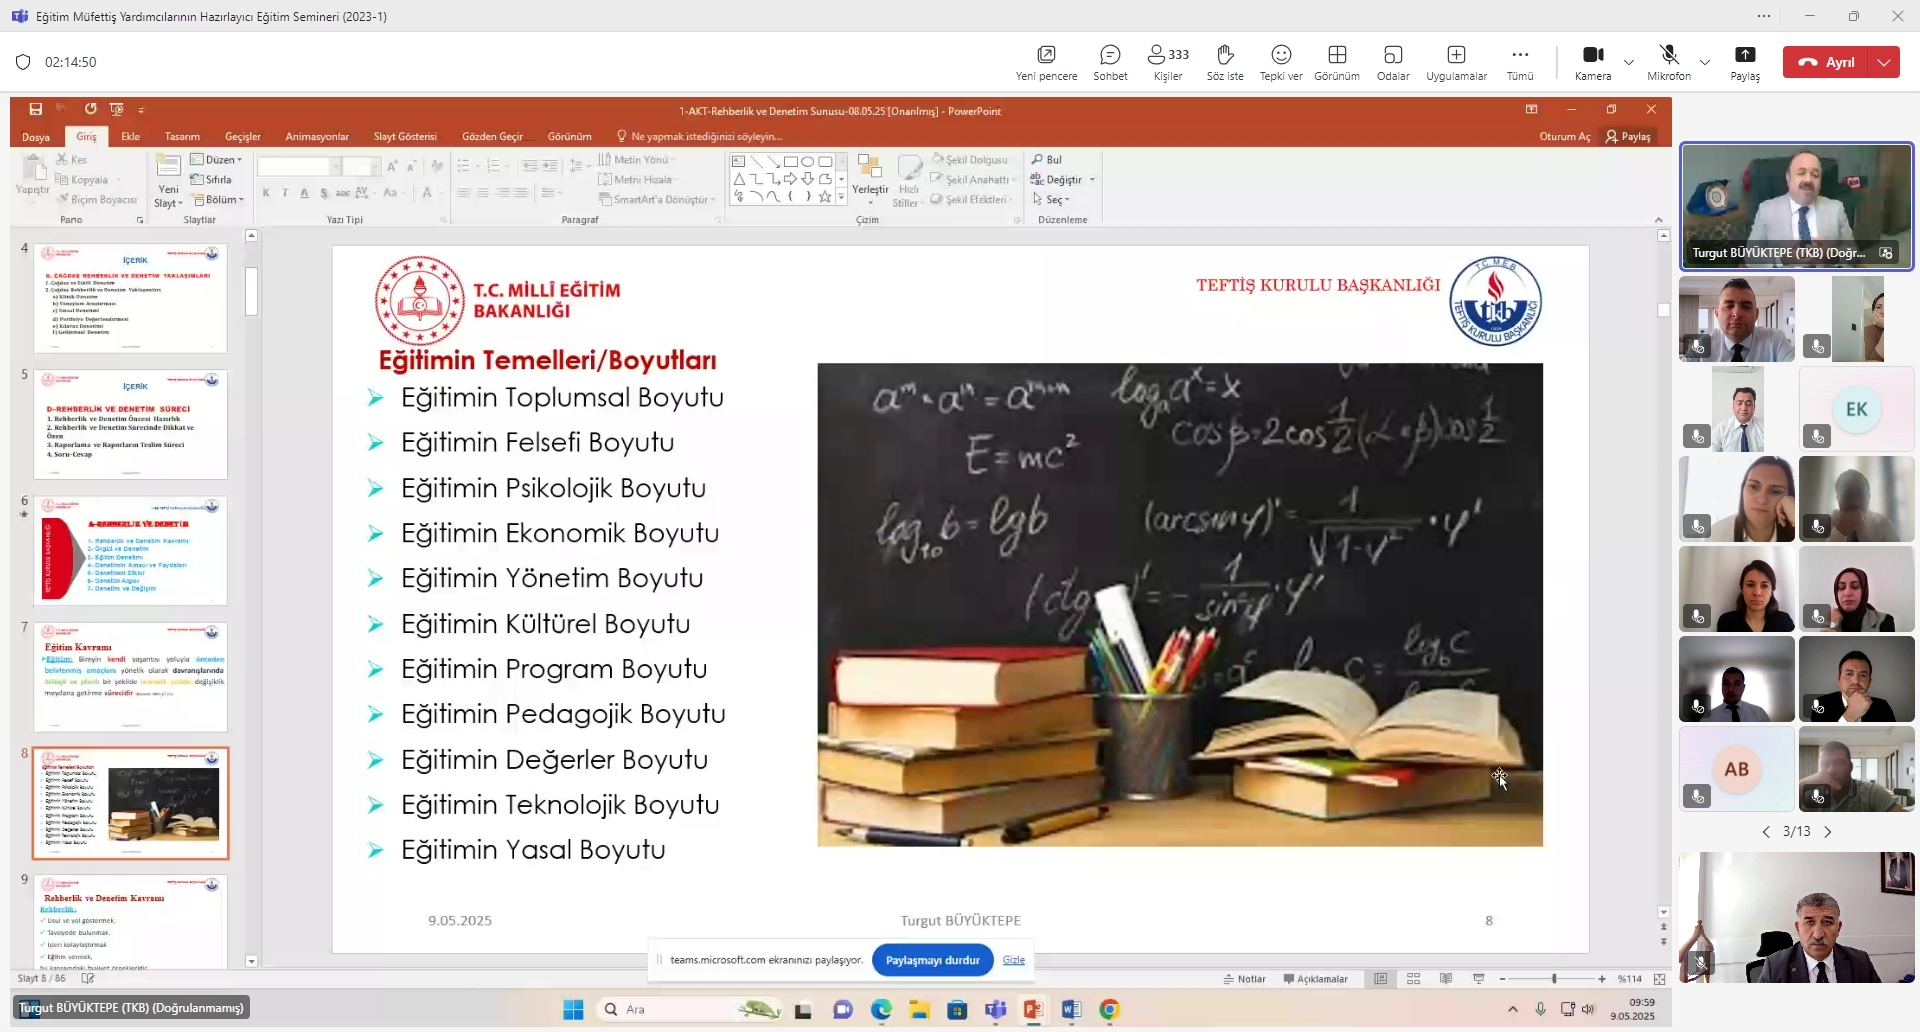The width and height of the screenshot is (1920, 1032).
Task: Switch to Tasarım ribbon tab
Action: (x=182, y=137)
